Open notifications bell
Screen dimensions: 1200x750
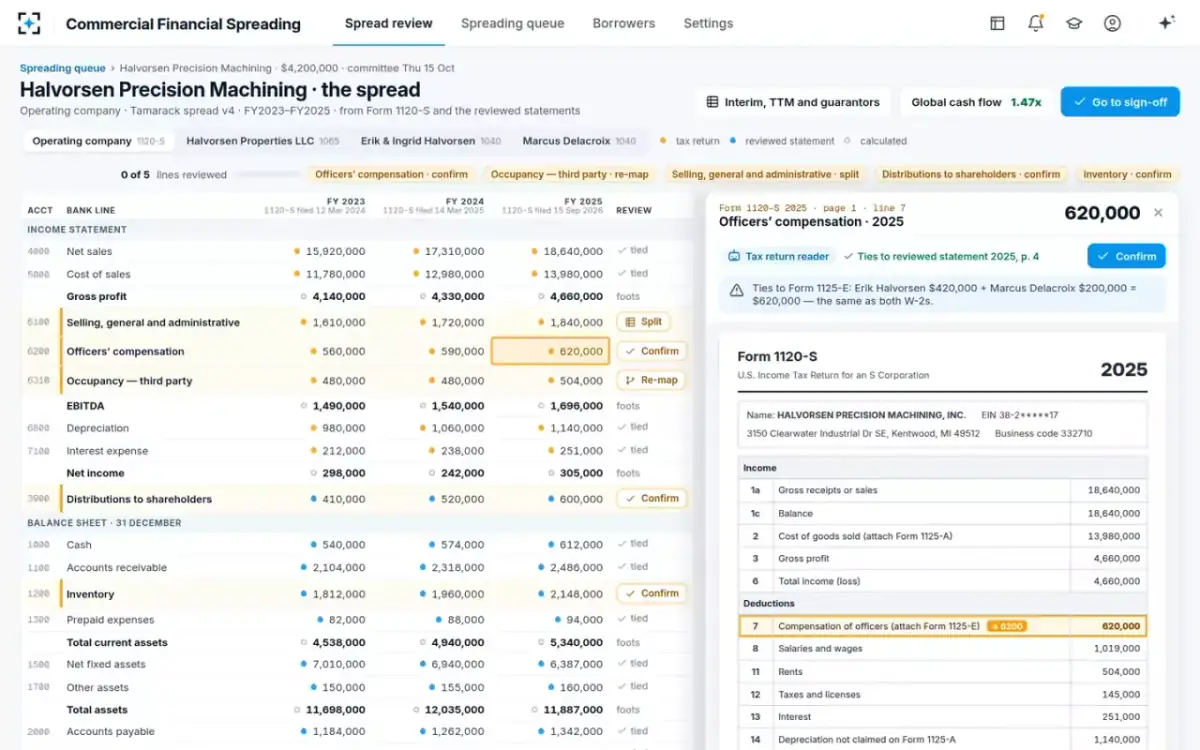(1036, 23)
